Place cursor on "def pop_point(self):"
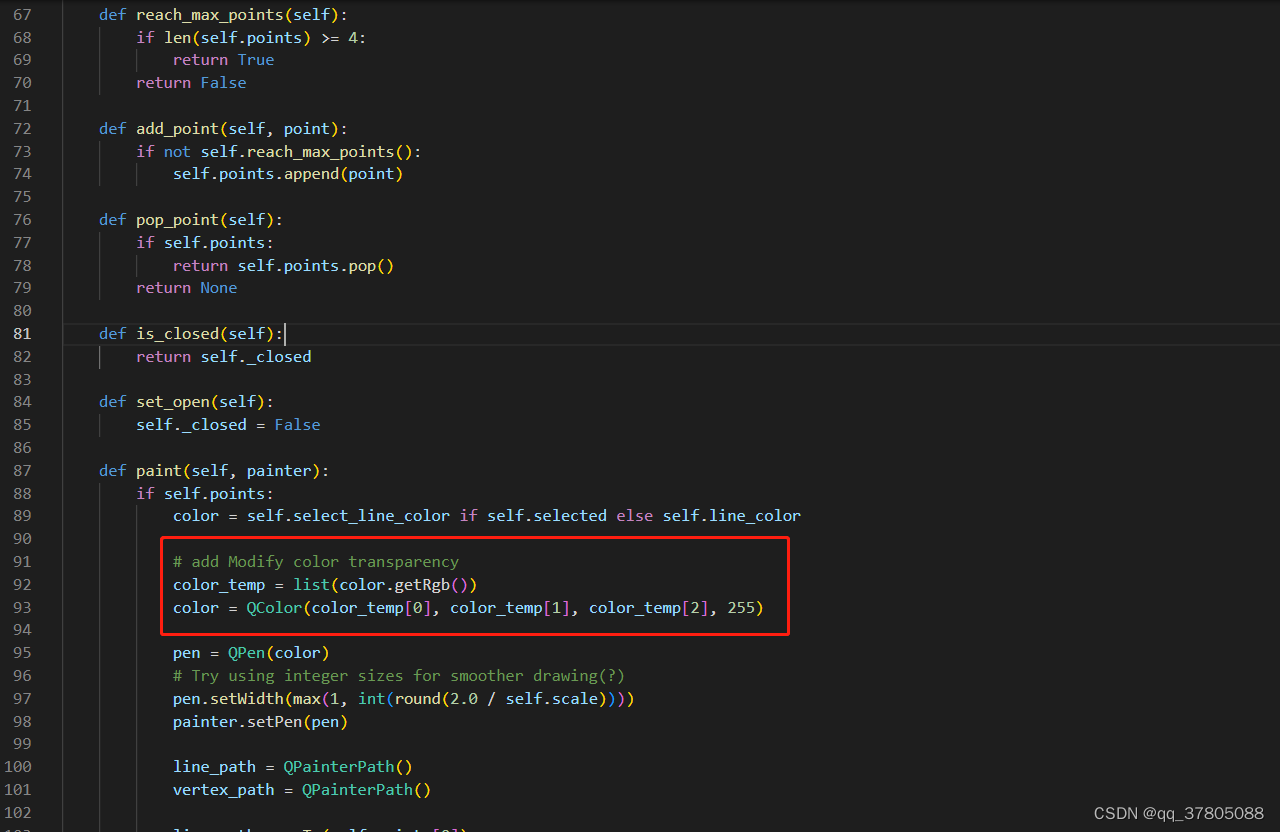 click(191, 220)
